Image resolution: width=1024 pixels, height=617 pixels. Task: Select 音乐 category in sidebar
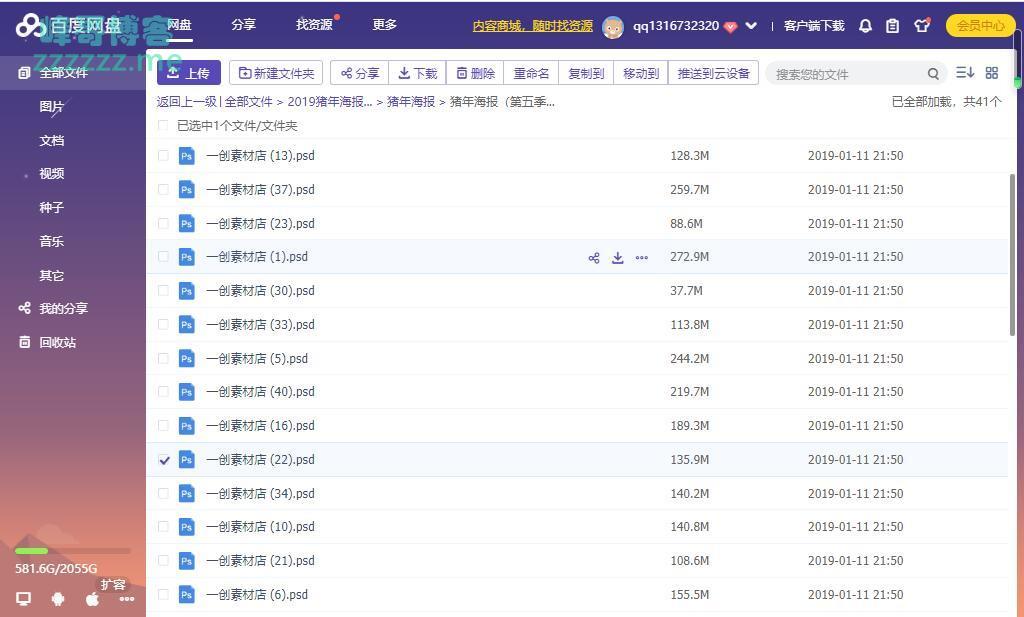pos(52,242)
